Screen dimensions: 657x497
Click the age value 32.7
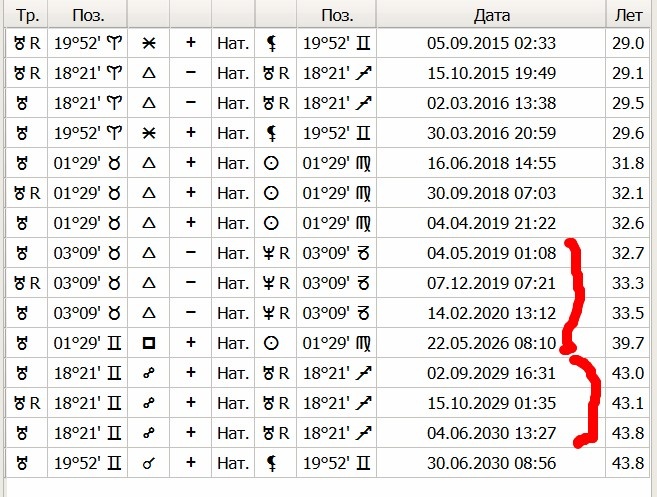point(628,253)
